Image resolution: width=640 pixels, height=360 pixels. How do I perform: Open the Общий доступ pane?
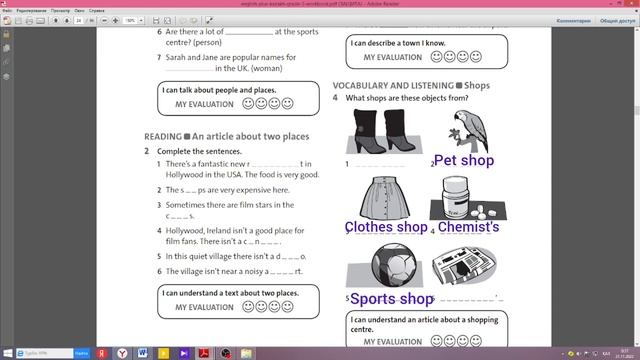617,21
